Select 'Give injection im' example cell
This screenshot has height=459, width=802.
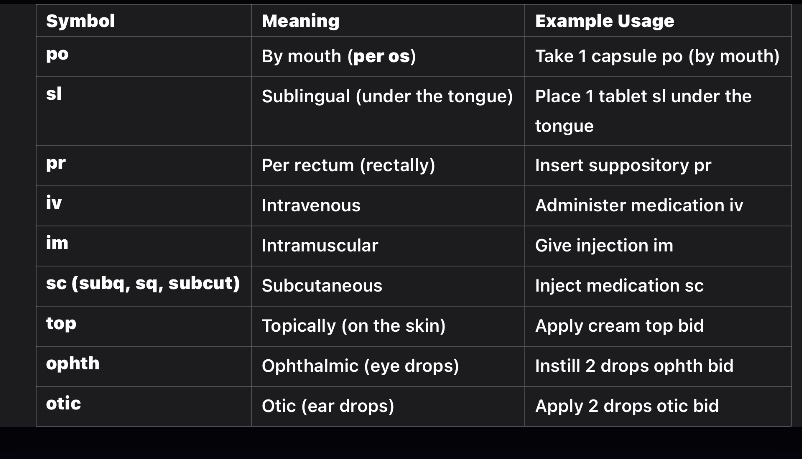click(603, 245)
